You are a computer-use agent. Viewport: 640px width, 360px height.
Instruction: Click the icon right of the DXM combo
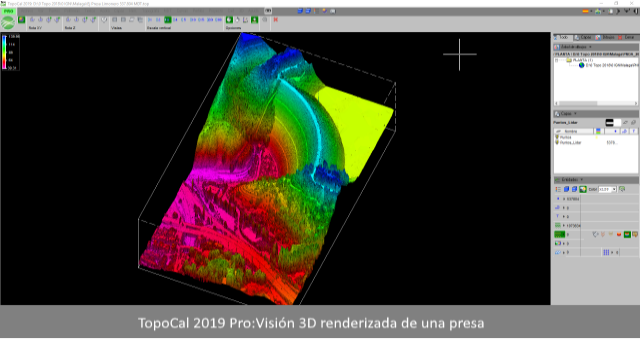coord(622,189)
